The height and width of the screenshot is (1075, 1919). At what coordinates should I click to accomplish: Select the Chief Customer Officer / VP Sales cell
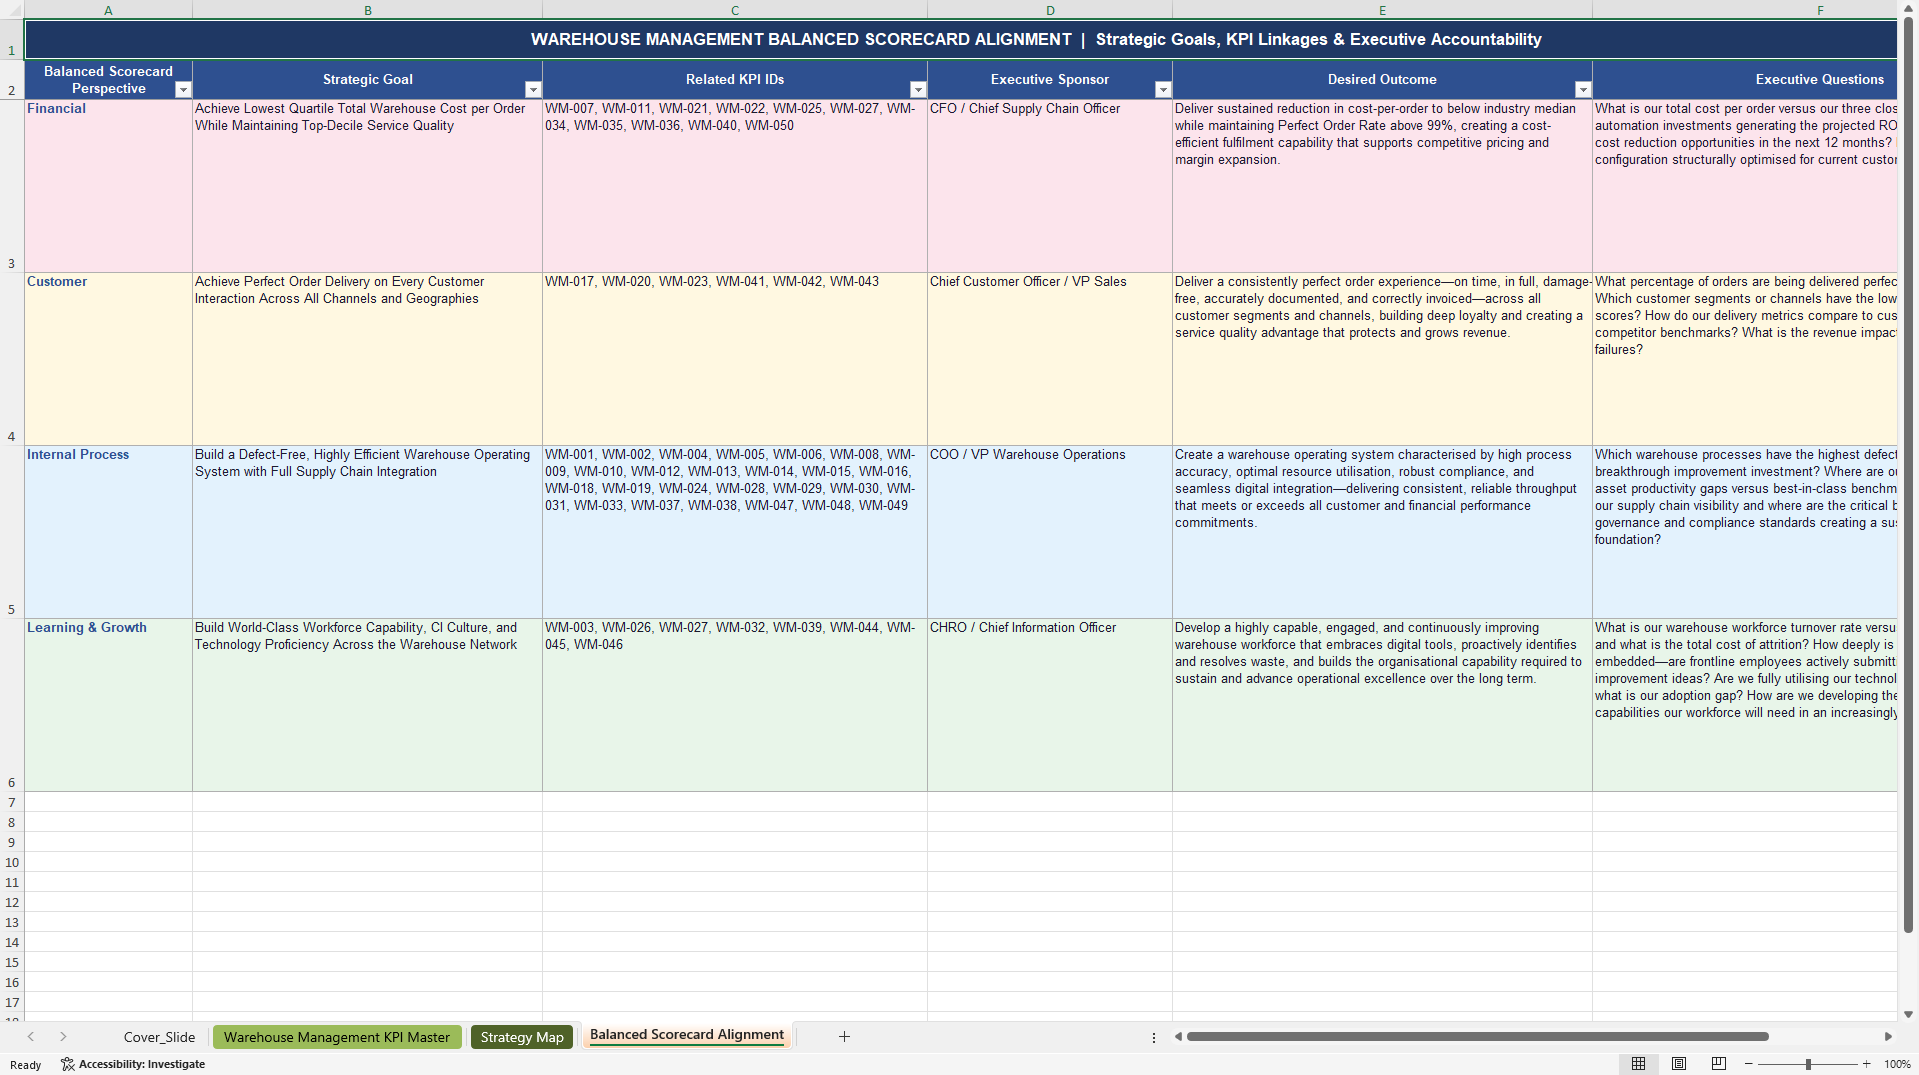tap(1050, 359)
